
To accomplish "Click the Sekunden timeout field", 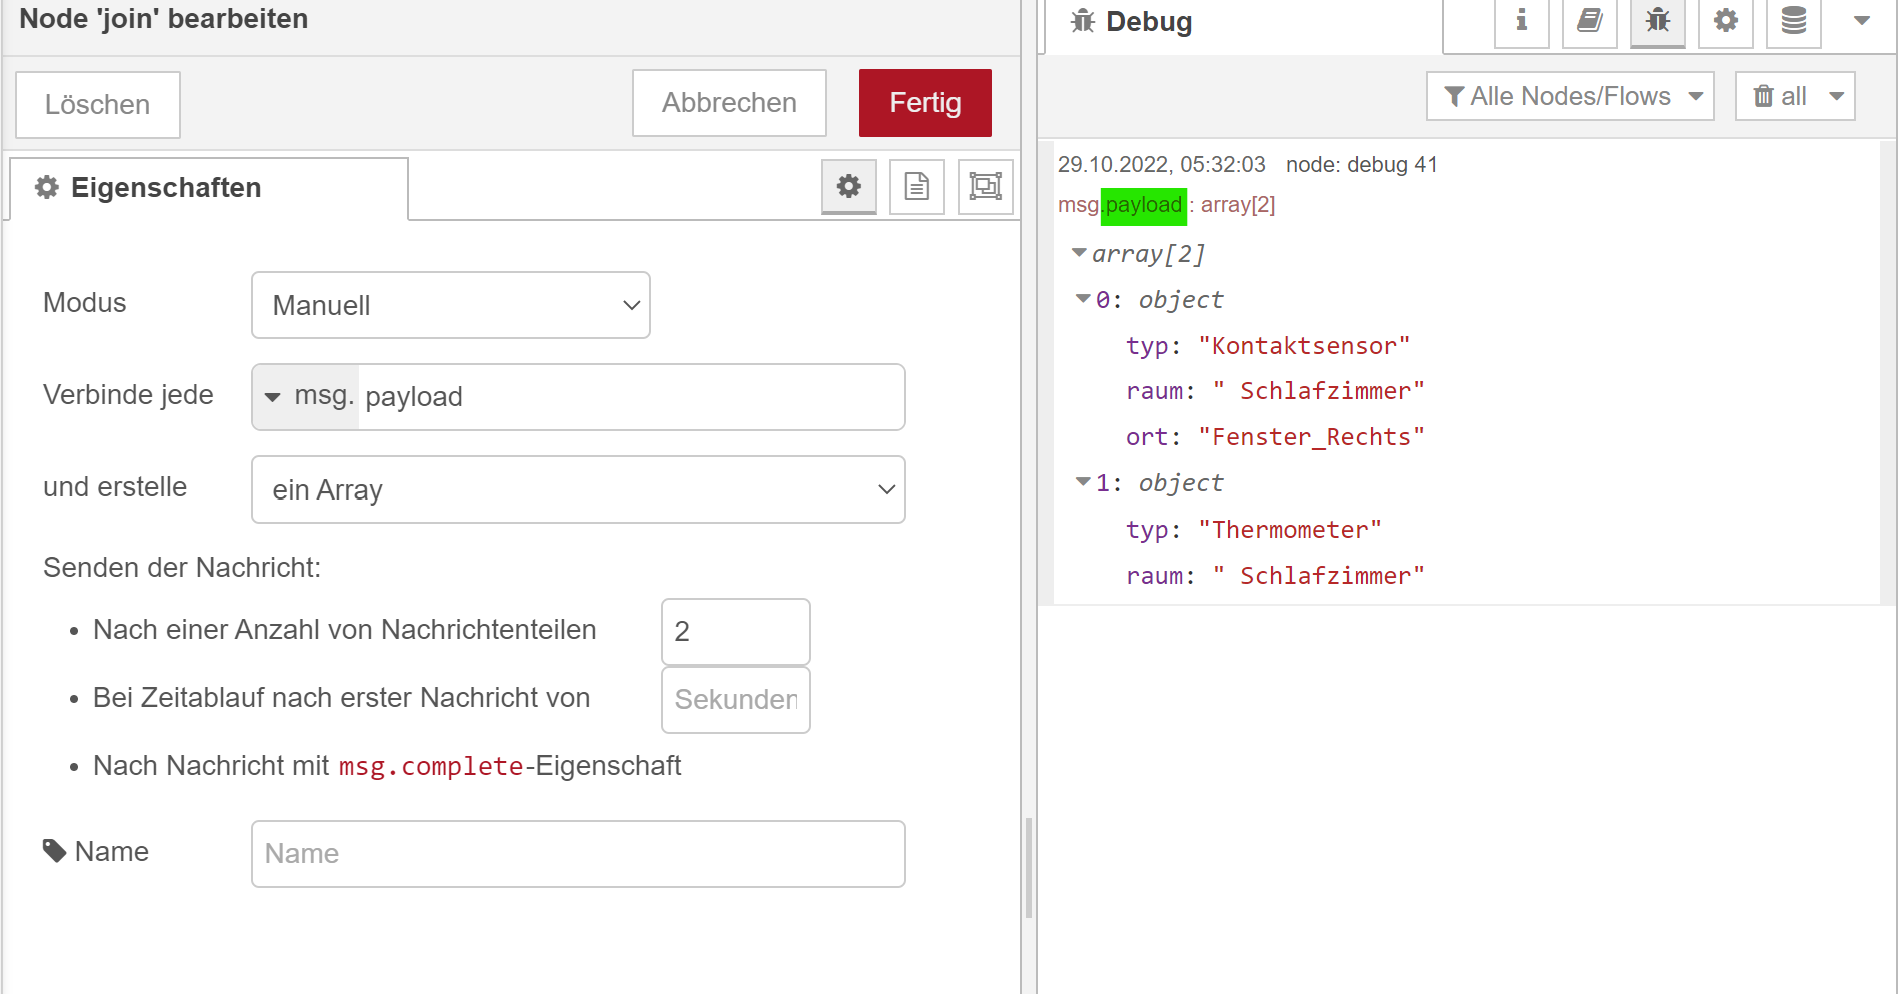I will (736, 700).
